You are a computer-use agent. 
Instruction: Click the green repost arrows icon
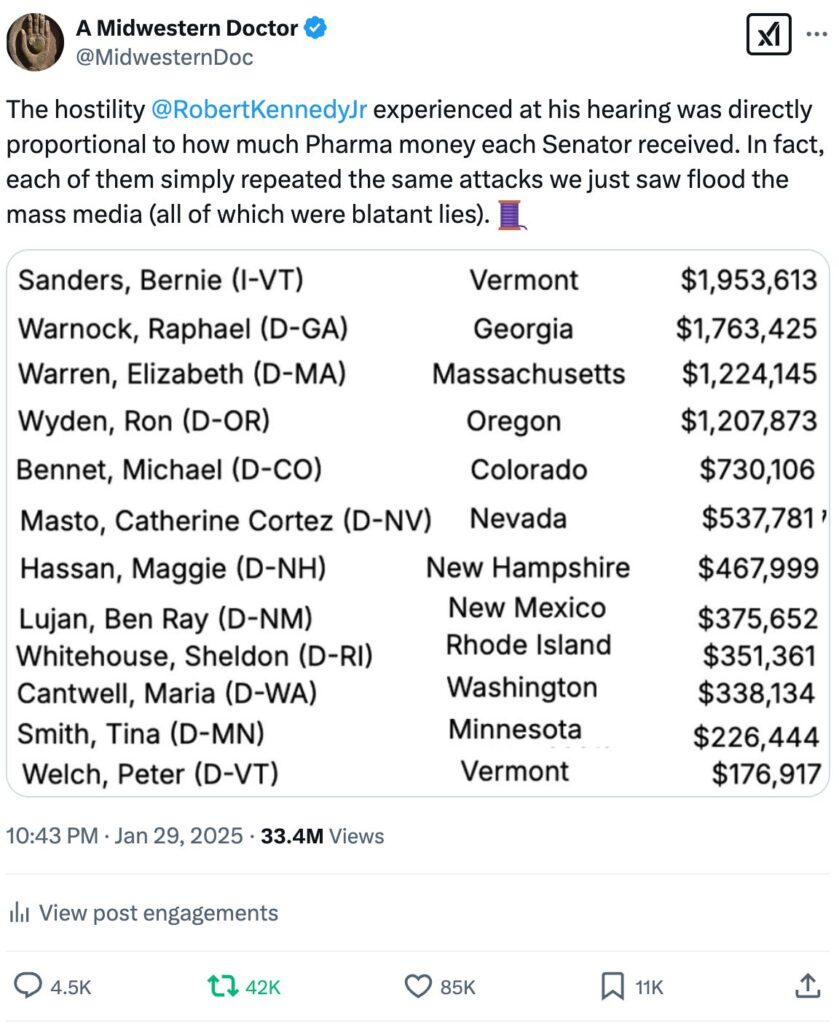click(x=223, y=986)
